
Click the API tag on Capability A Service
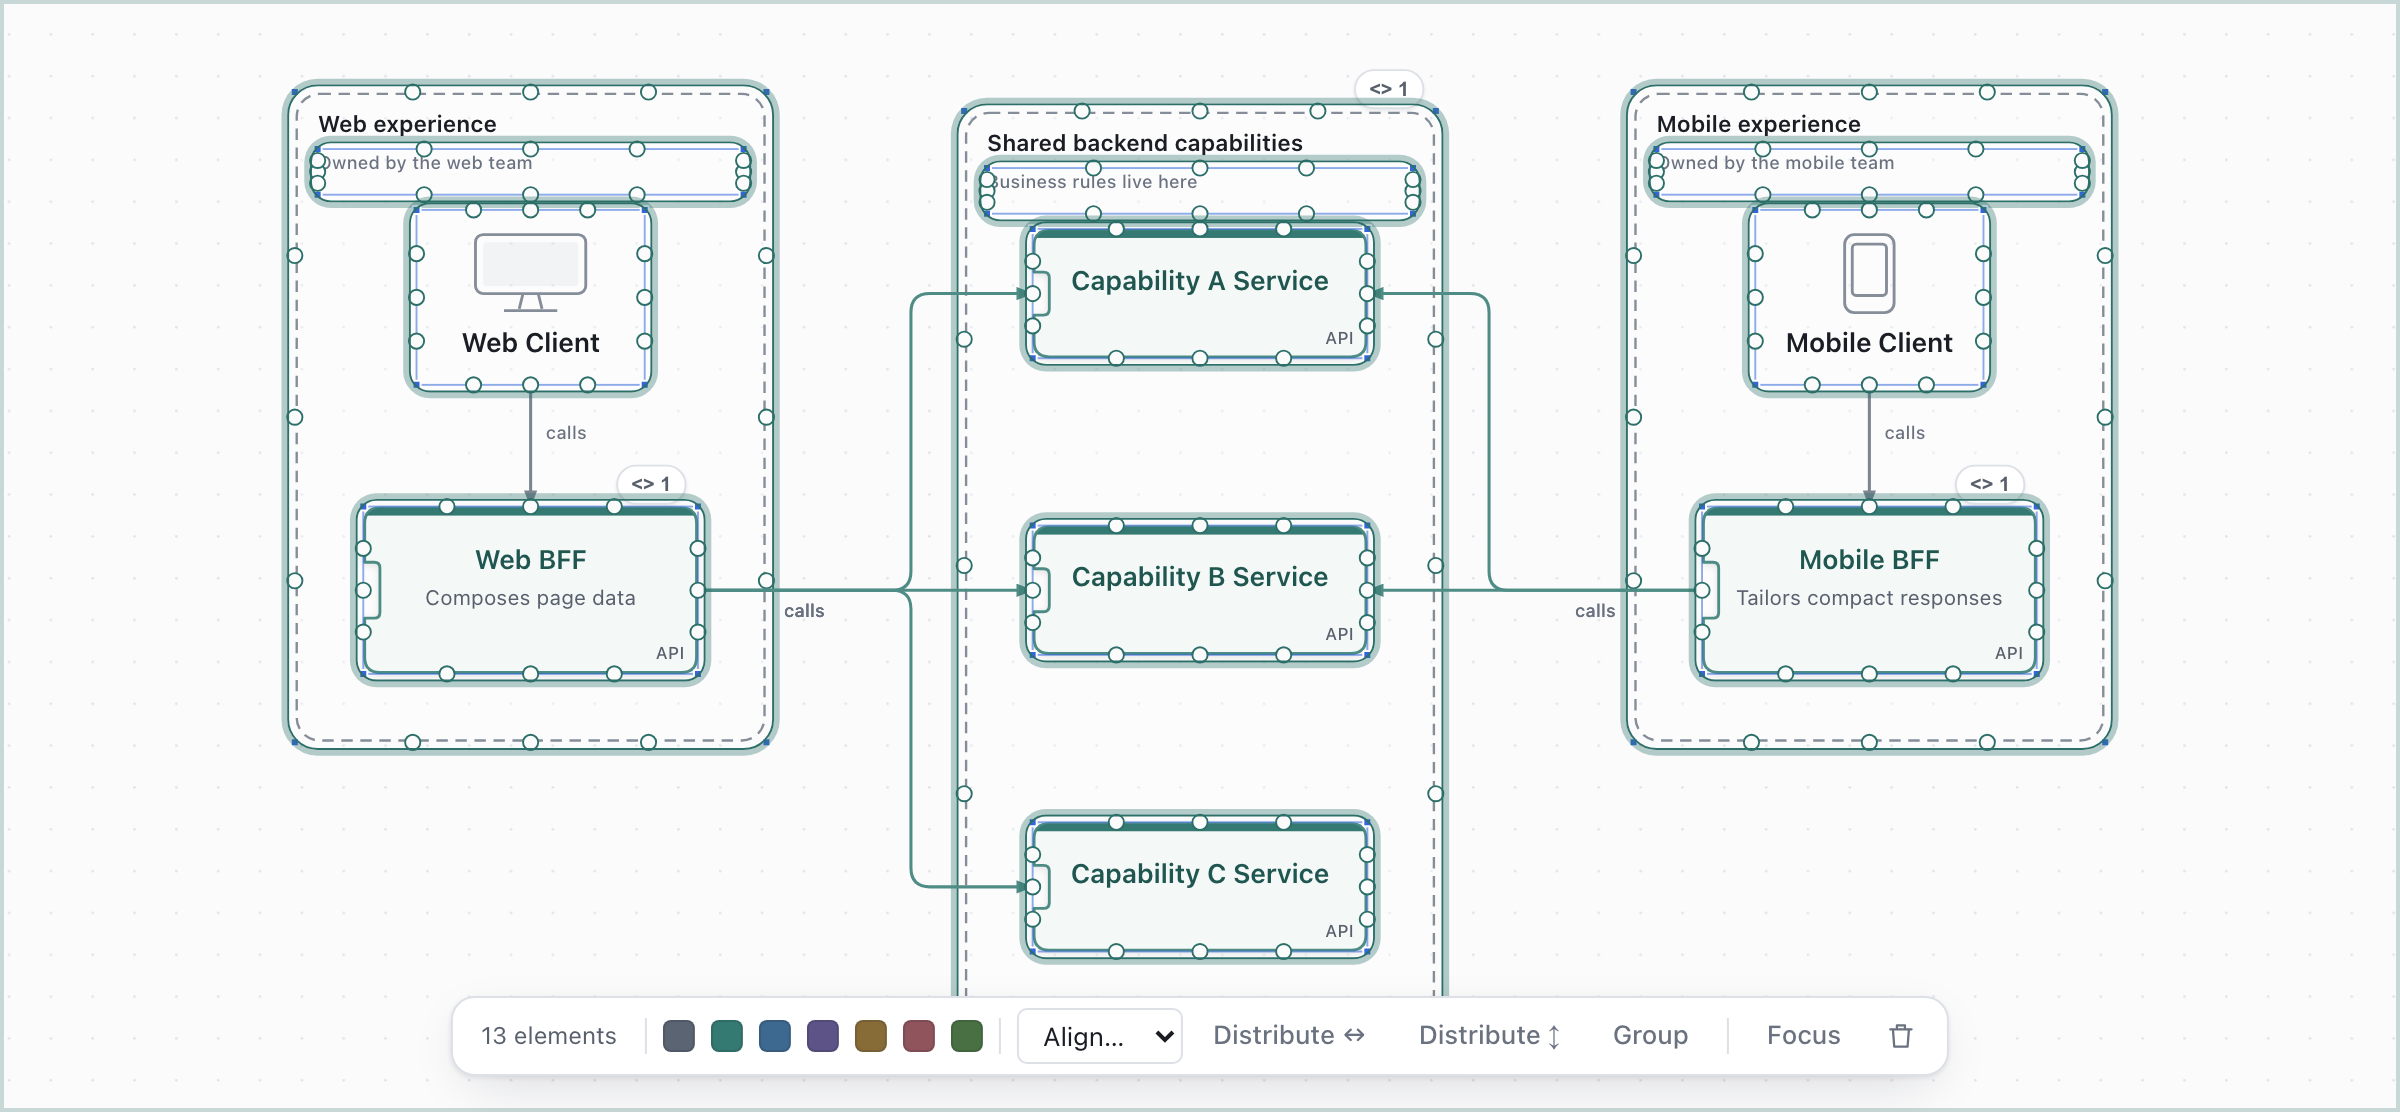(x=1339, y=338)
